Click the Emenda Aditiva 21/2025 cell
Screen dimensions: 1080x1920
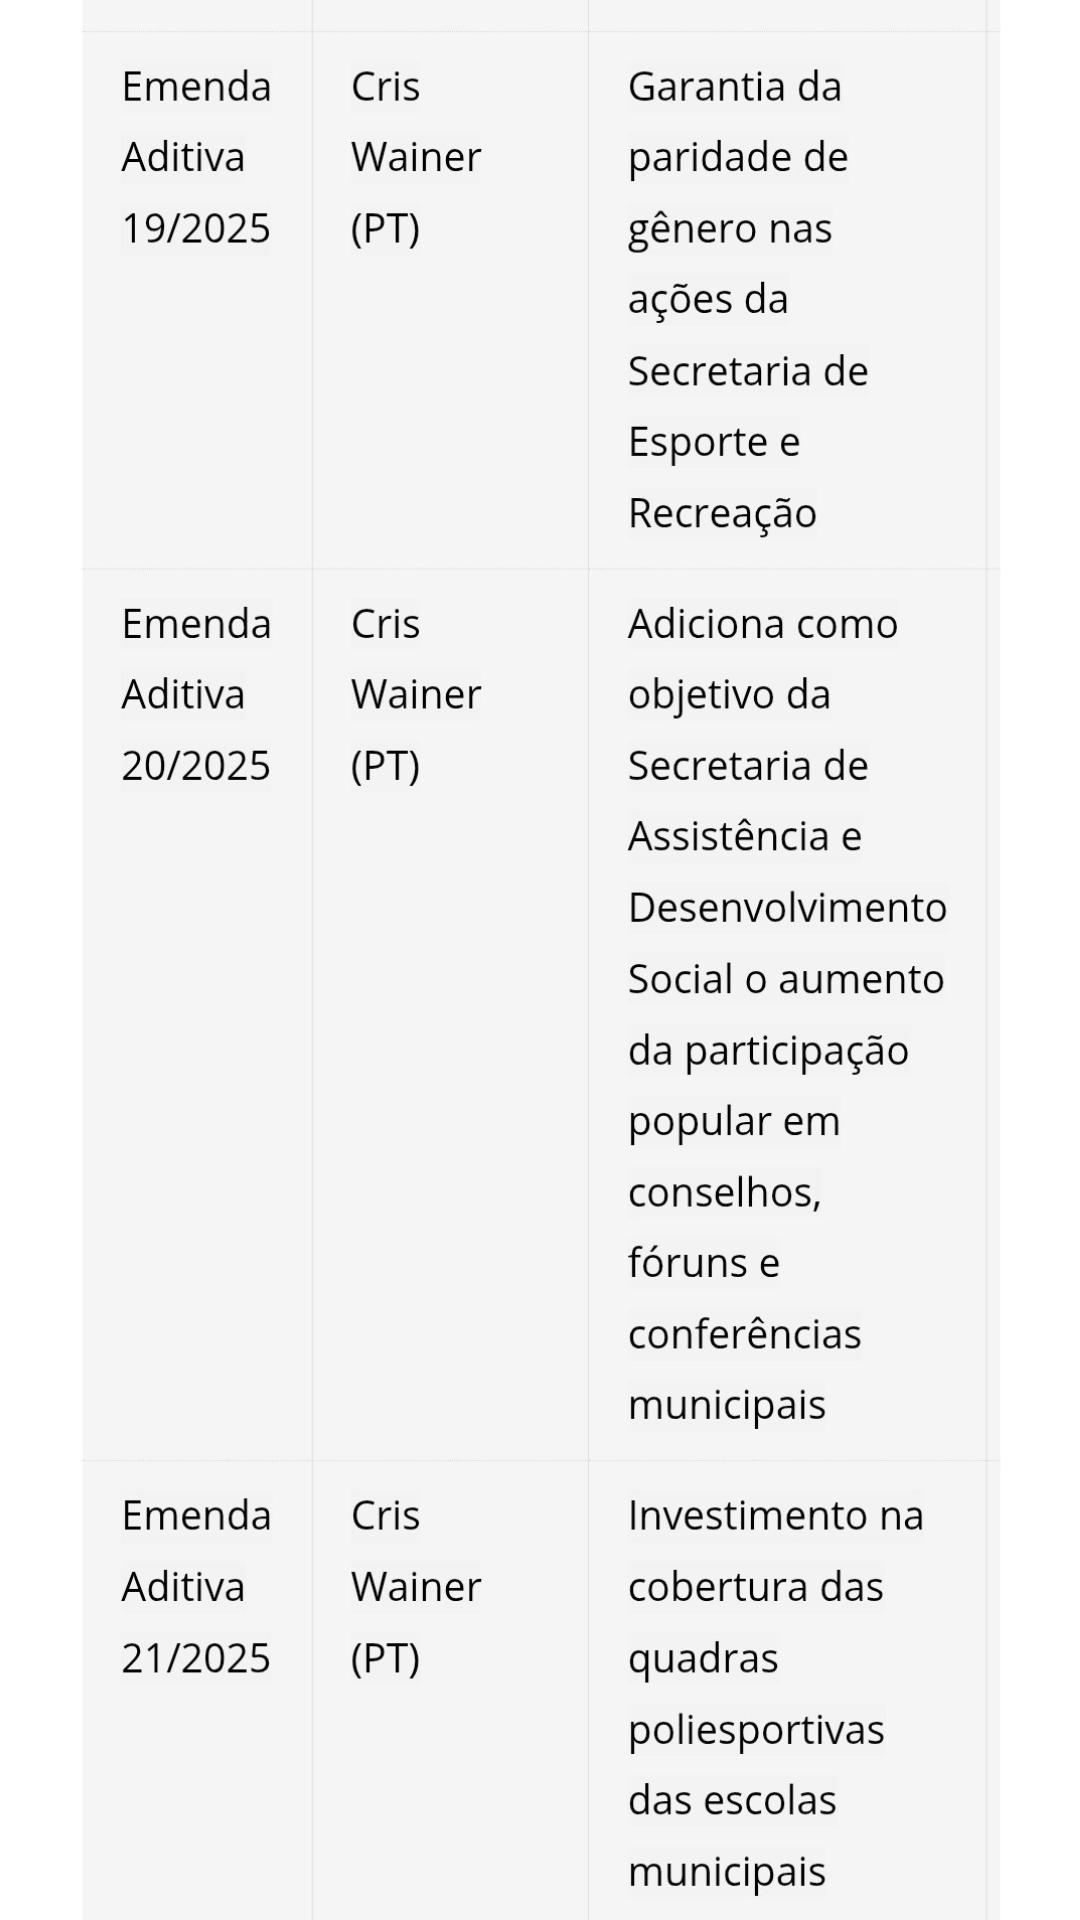pos(196,1587)
